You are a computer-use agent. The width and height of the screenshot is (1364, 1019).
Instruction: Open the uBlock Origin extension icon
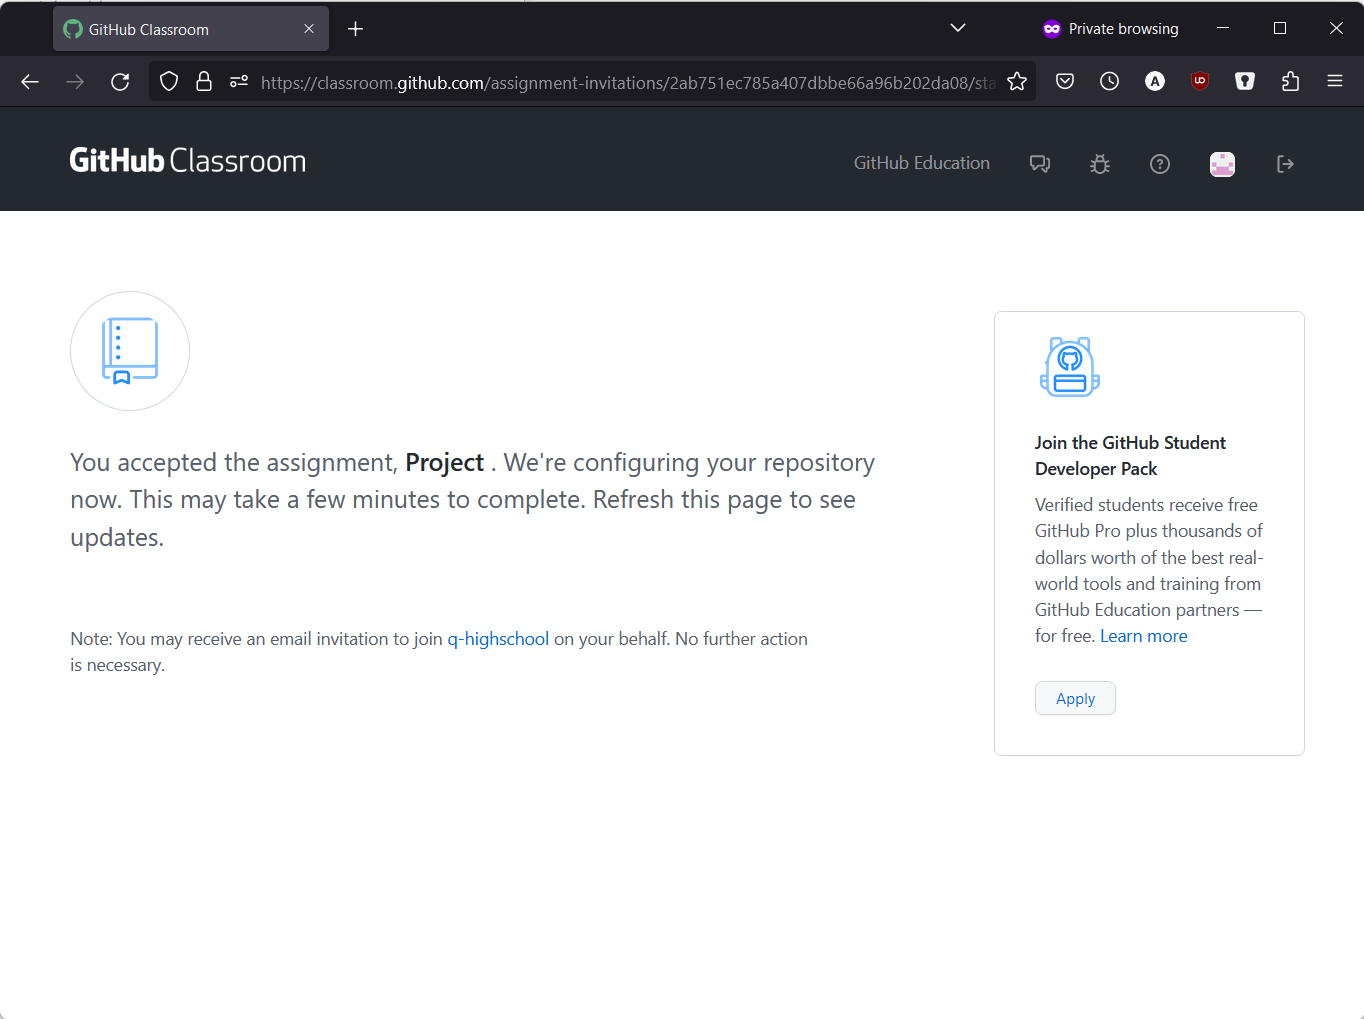click(1200, 82)
